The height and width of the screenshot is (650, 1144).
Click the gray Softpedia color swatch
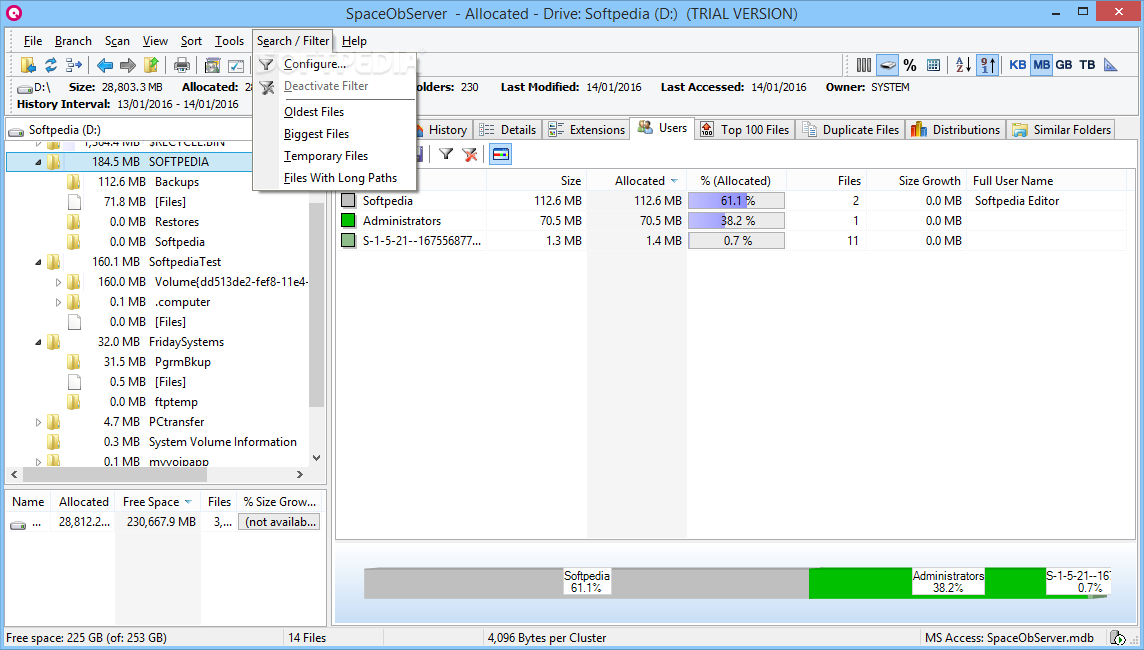[348, 201]
